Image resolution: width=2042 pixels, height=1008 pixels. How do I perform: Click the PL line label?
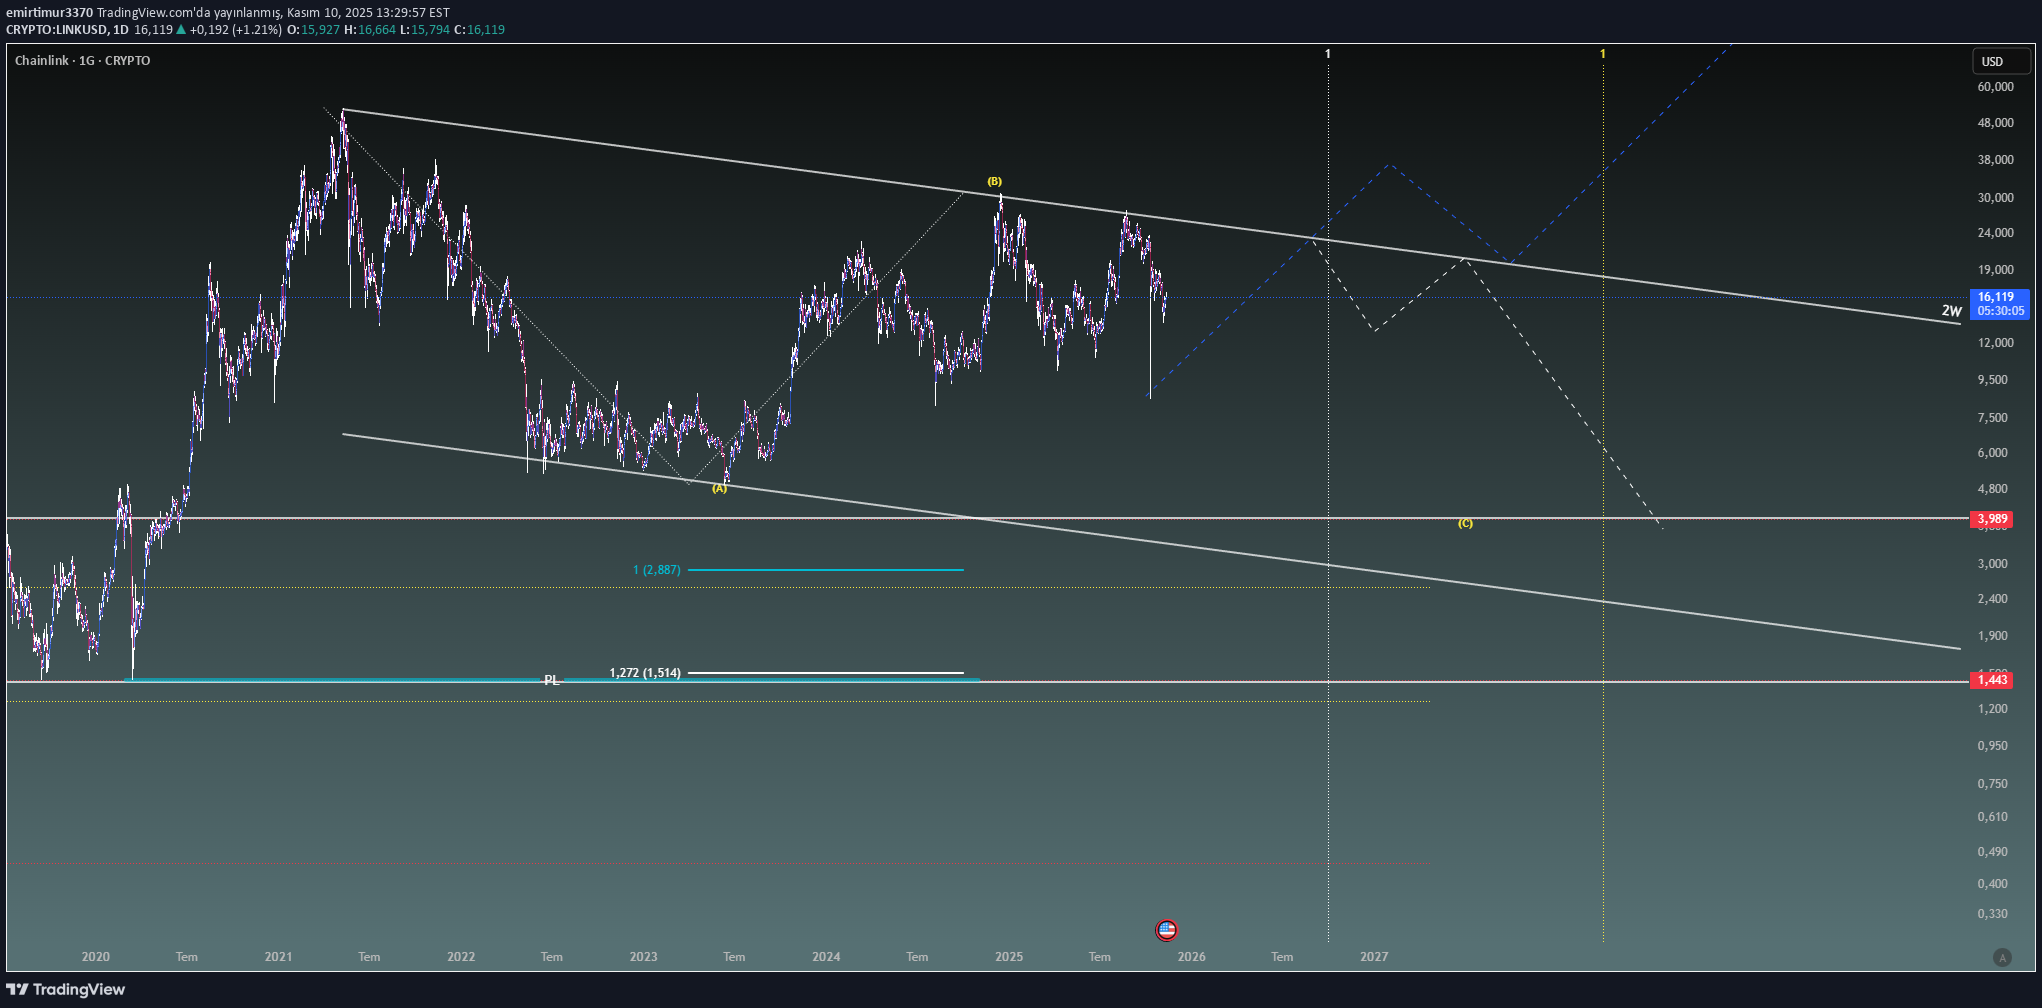click(x=551, y=680)
